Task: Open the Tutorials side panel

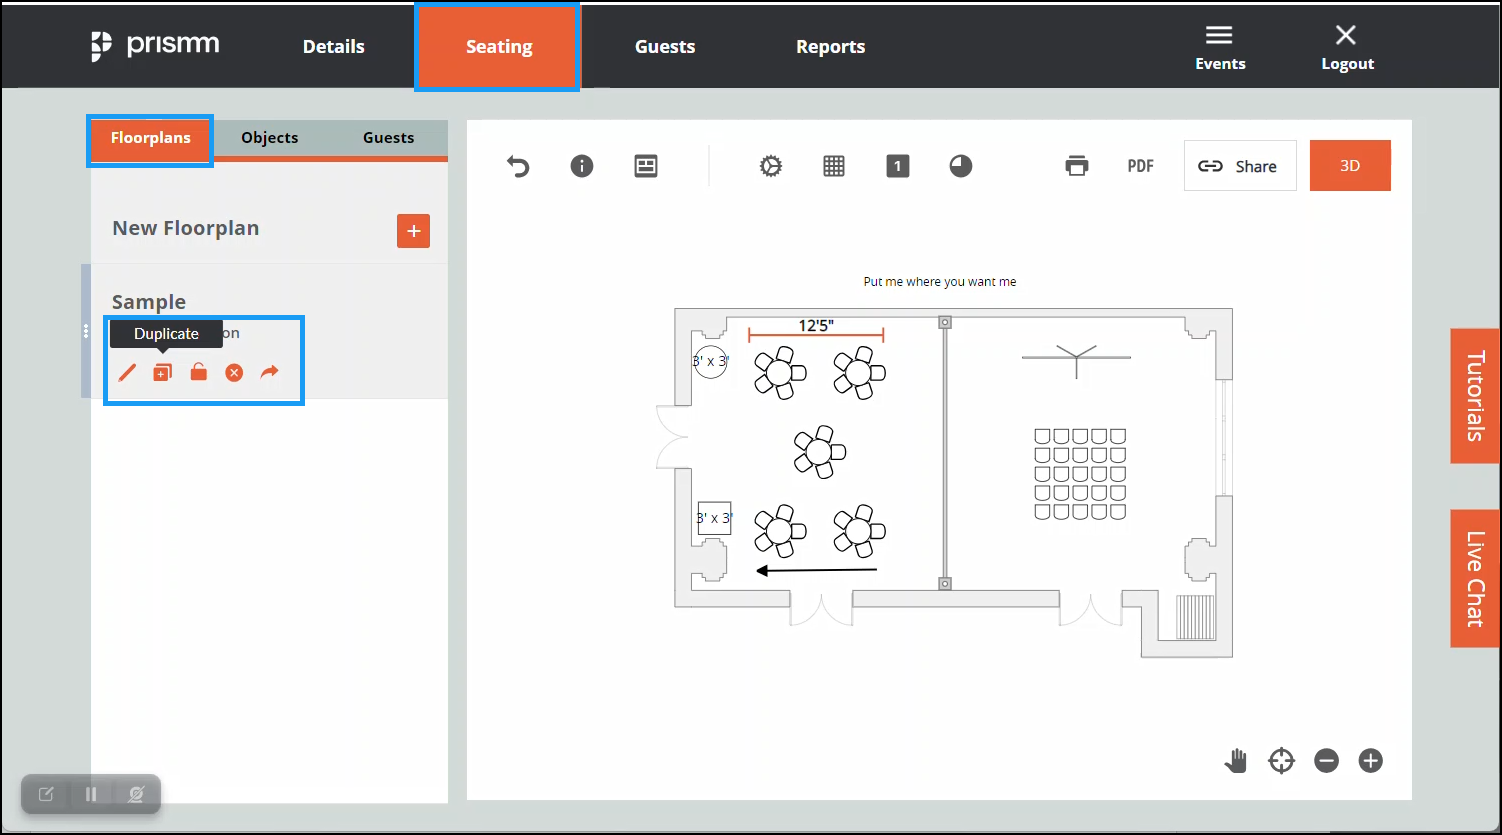Action: coord(1474,396)
